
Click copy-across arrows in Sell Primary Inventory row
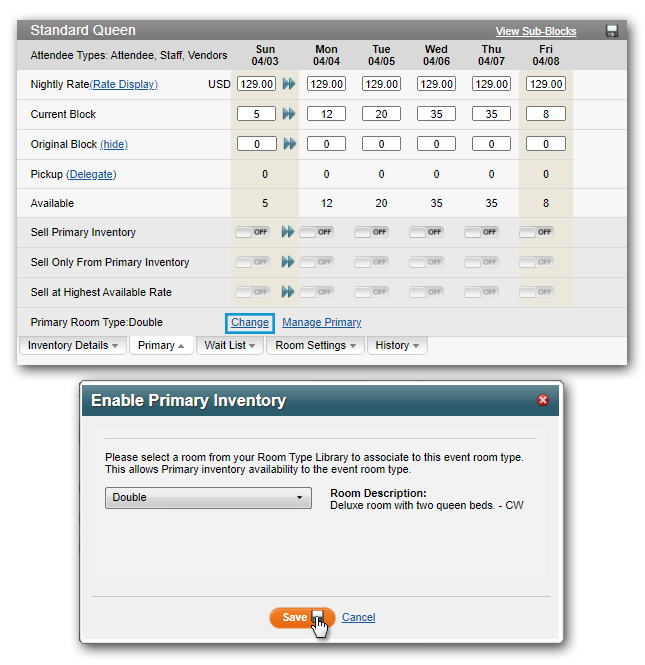click(x=289, y=232)
